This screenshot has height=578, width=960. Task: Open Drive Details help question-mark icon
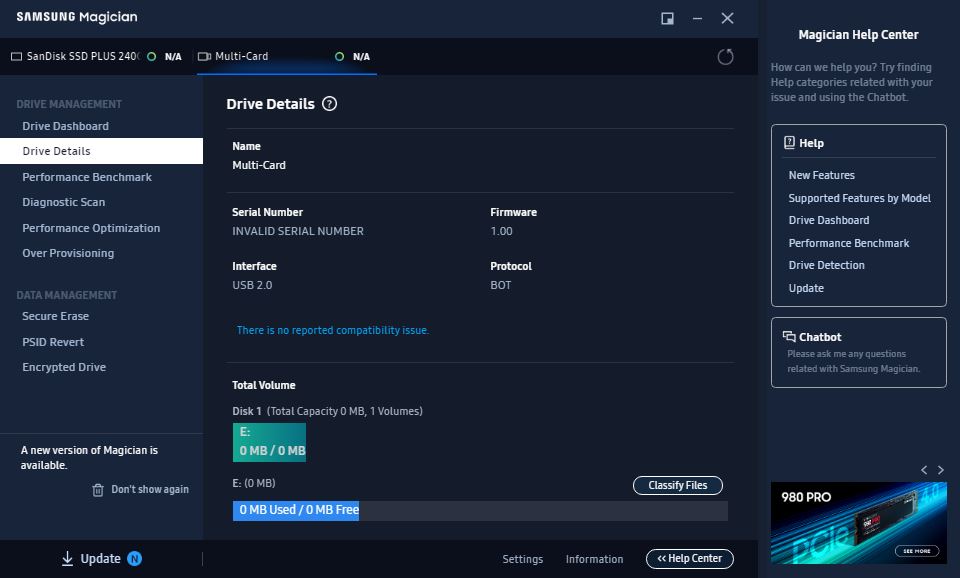(329, 104)
